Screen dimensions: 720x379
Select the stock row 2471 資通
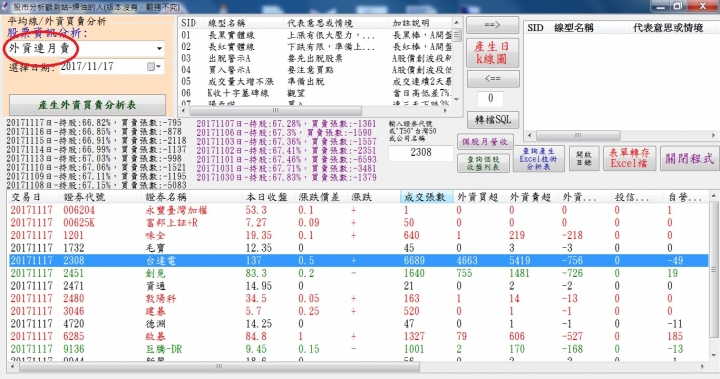pos(358,286)
